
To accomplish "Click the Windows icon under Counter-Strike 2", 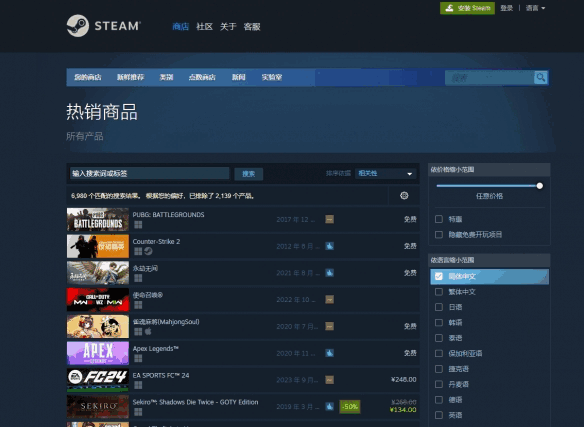I will (x=138, y=252).
